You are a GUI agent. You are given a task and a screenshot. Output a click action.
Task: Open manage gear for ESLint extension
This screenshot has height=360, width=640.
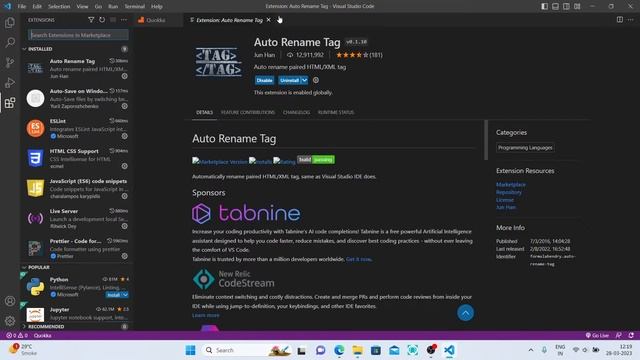(x=124, y=136)
